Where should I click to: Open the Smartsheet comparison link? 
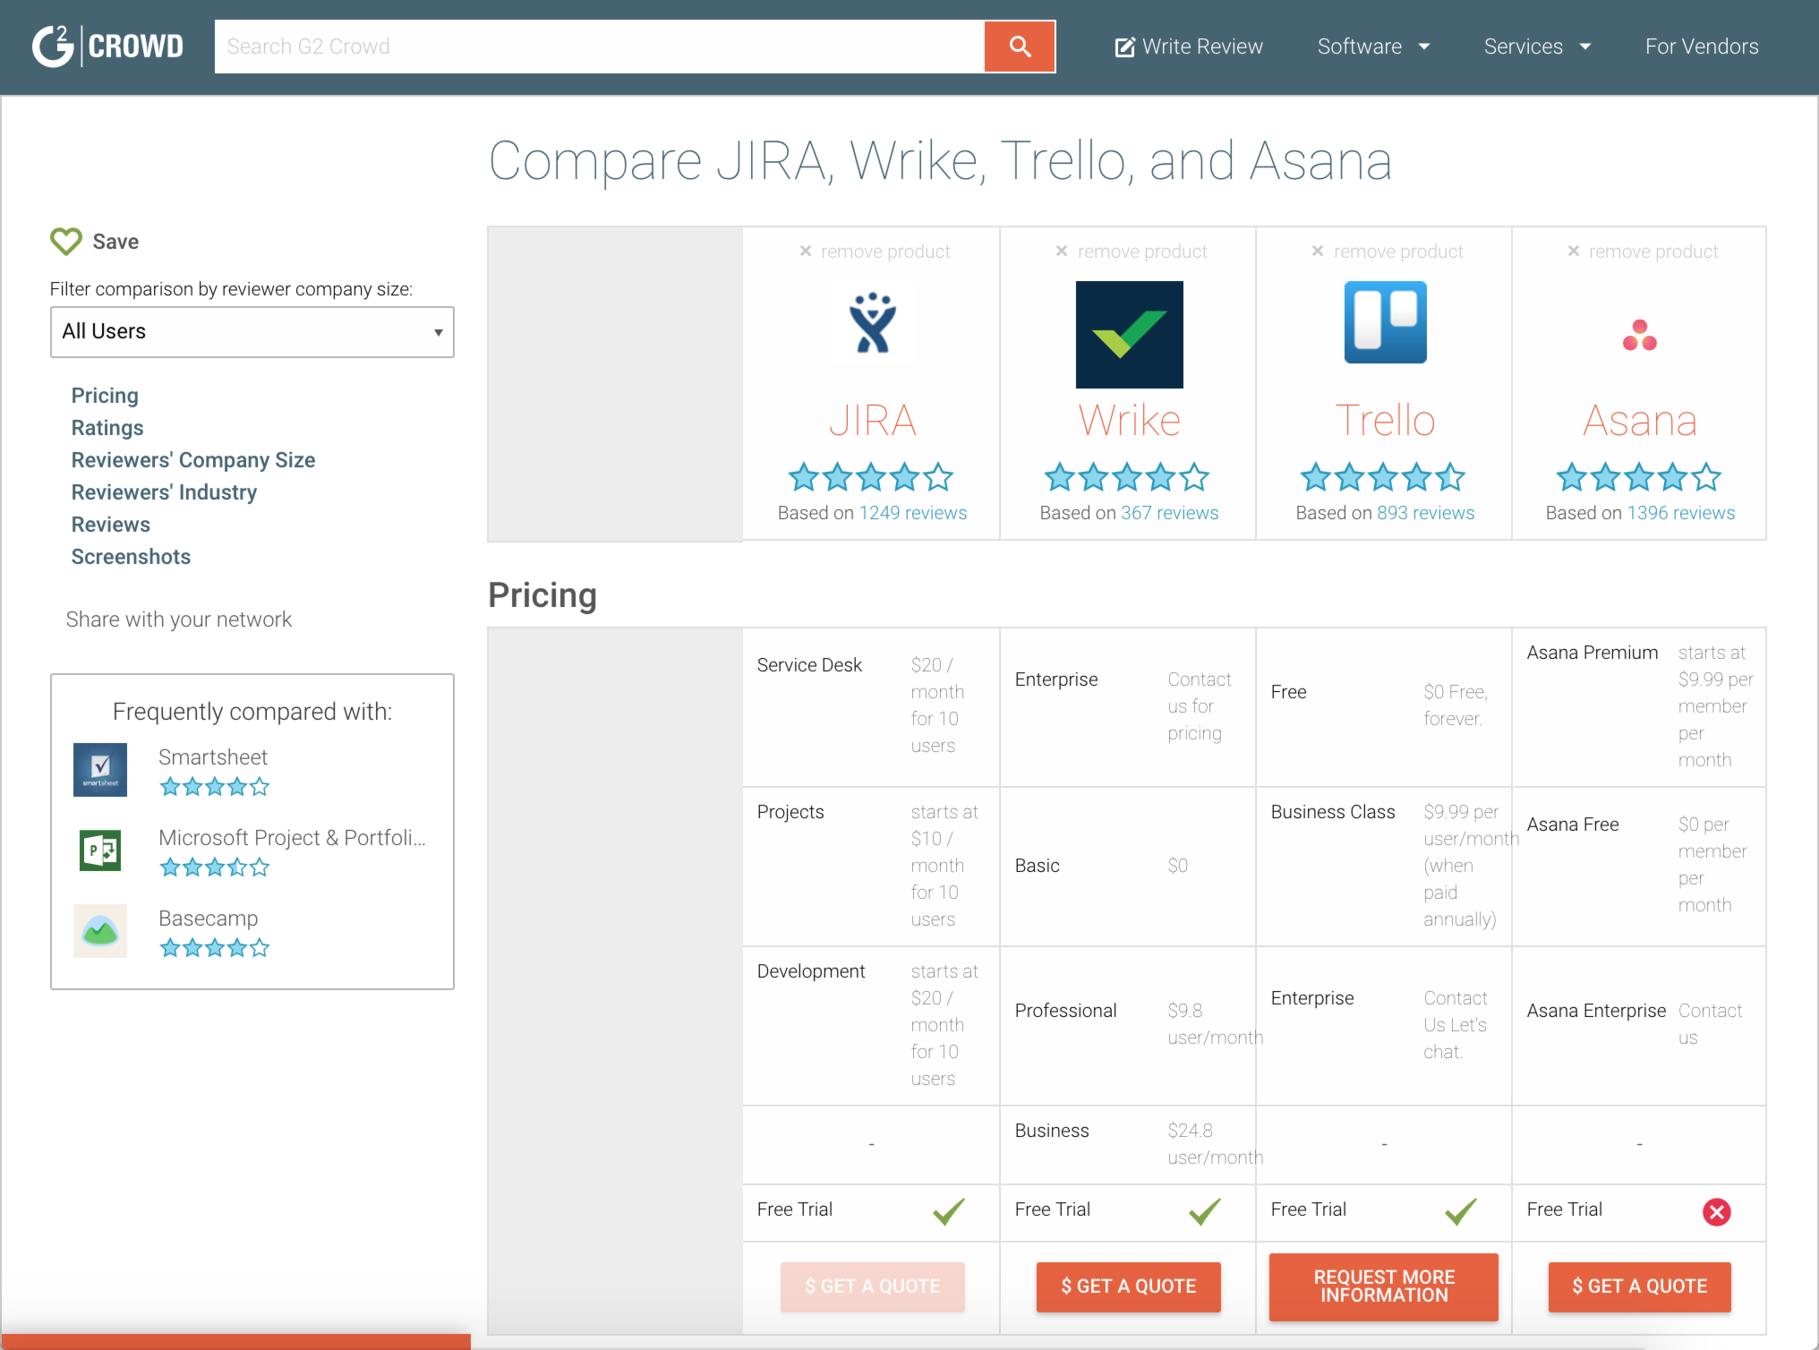(x=213, y=757)
